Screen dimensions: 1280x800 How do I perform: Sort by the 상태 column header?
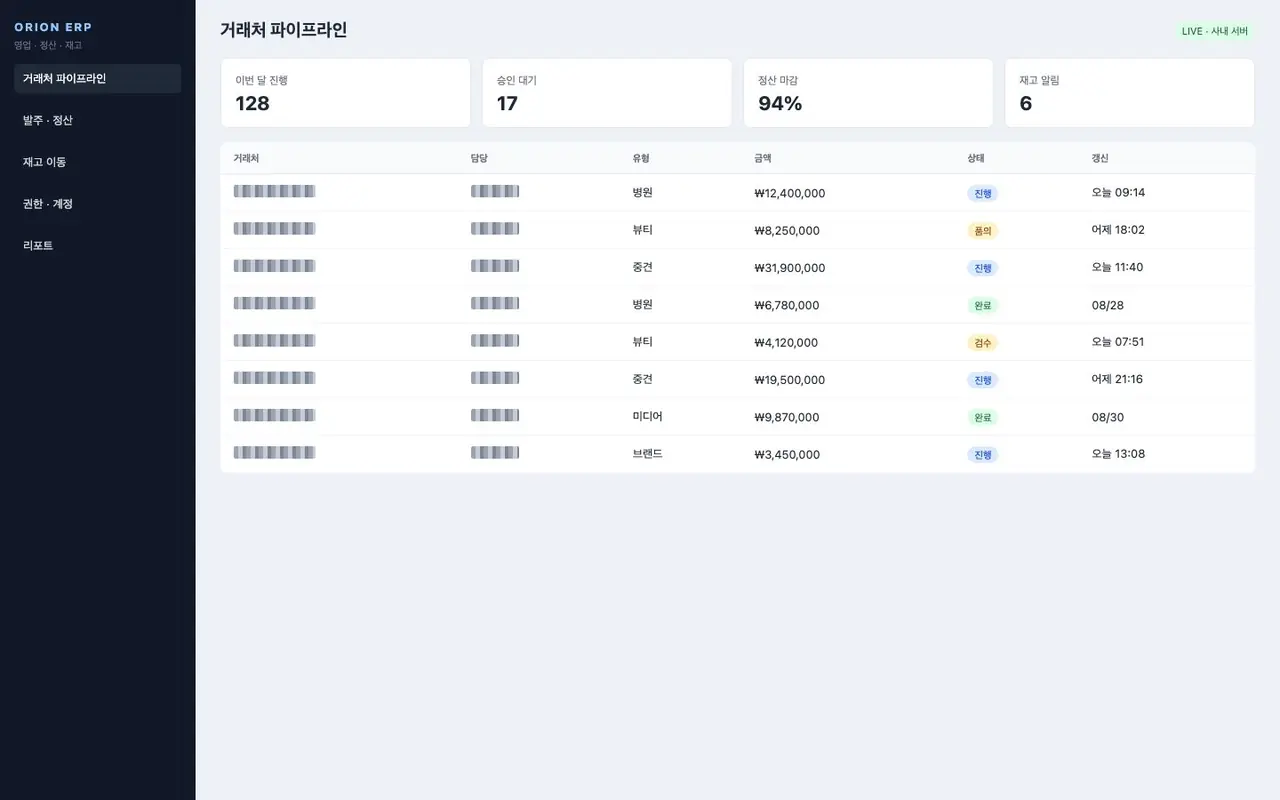(x=976, y=158)
